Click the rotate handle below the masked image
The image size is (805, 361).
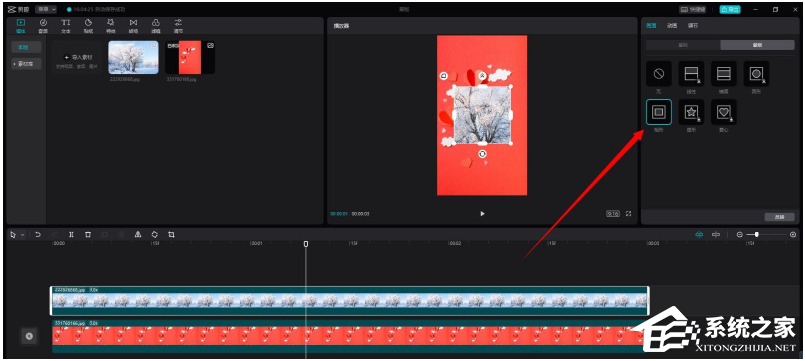pos(482,154)
